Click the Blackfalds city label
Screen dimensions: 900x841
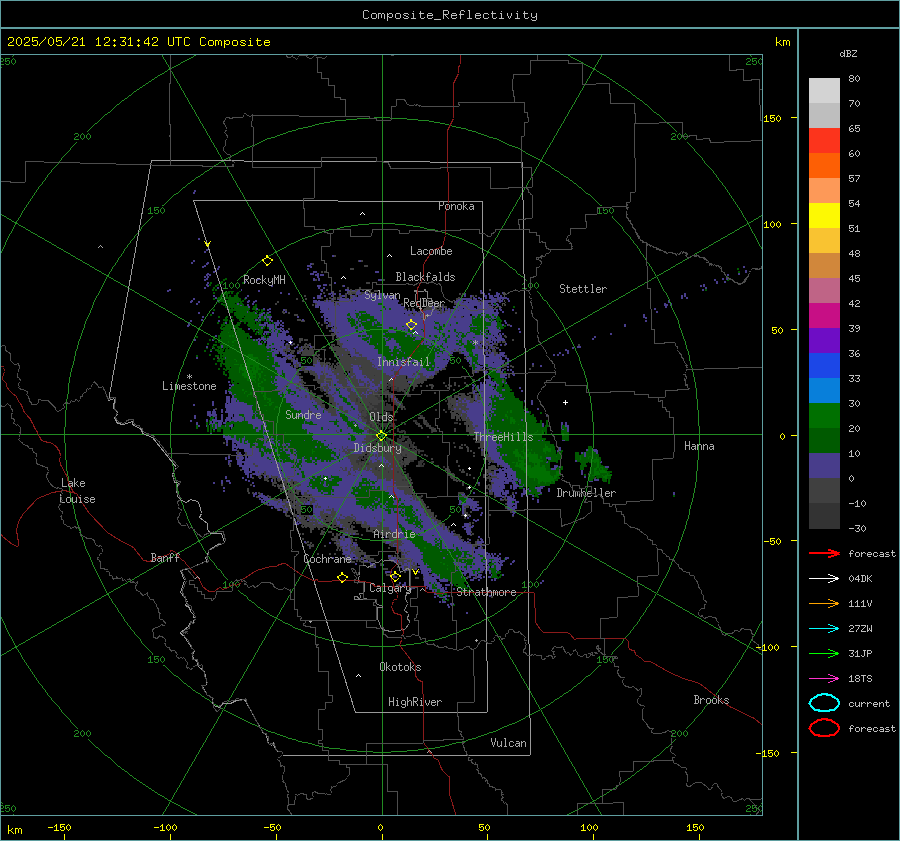(425, 277)
